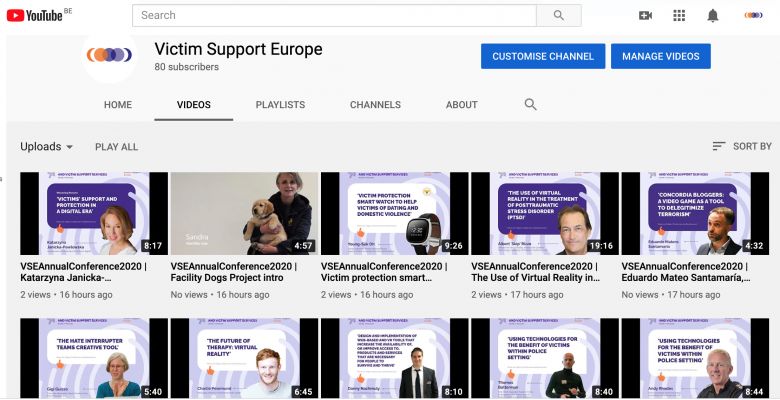Open the account avatar menu
Viewport: 780px width, 400px height.
pos(753,15)
